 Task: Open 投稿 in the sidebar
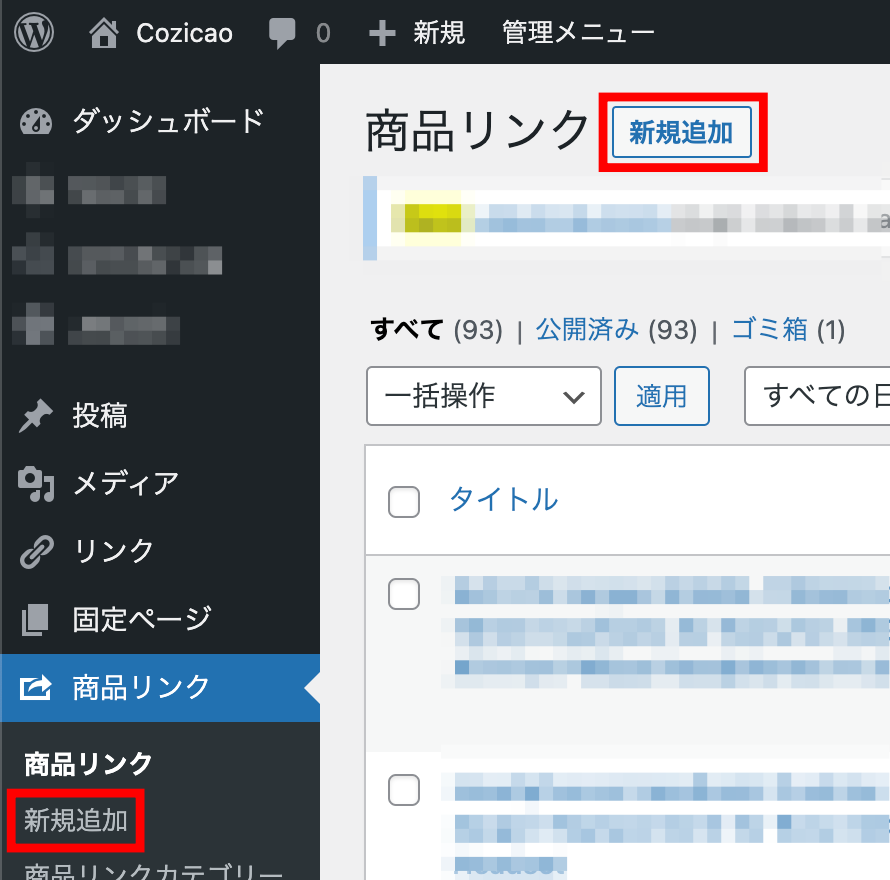[x=100, y=415]
